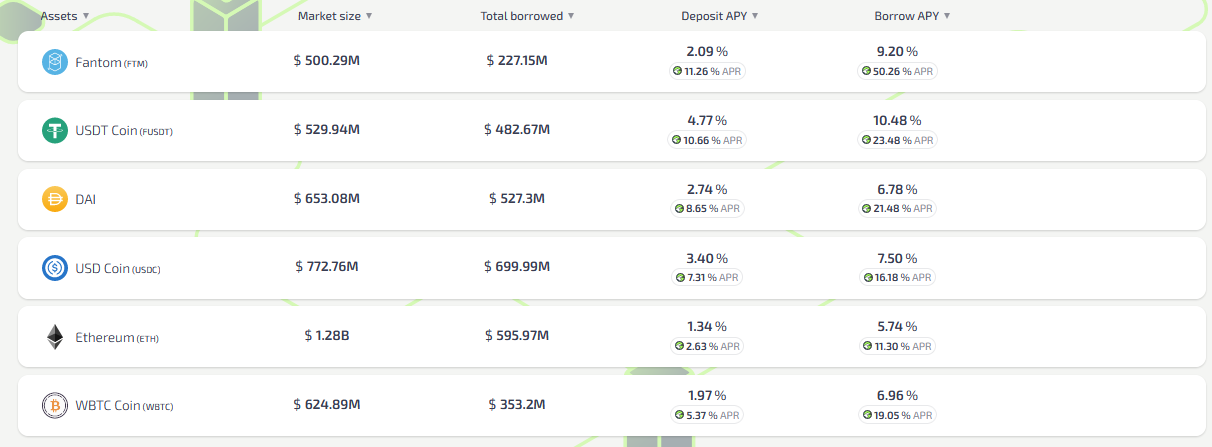Open the USD Coin (USDC) asset name
The image size is (1212, 447).
(118, 269)
